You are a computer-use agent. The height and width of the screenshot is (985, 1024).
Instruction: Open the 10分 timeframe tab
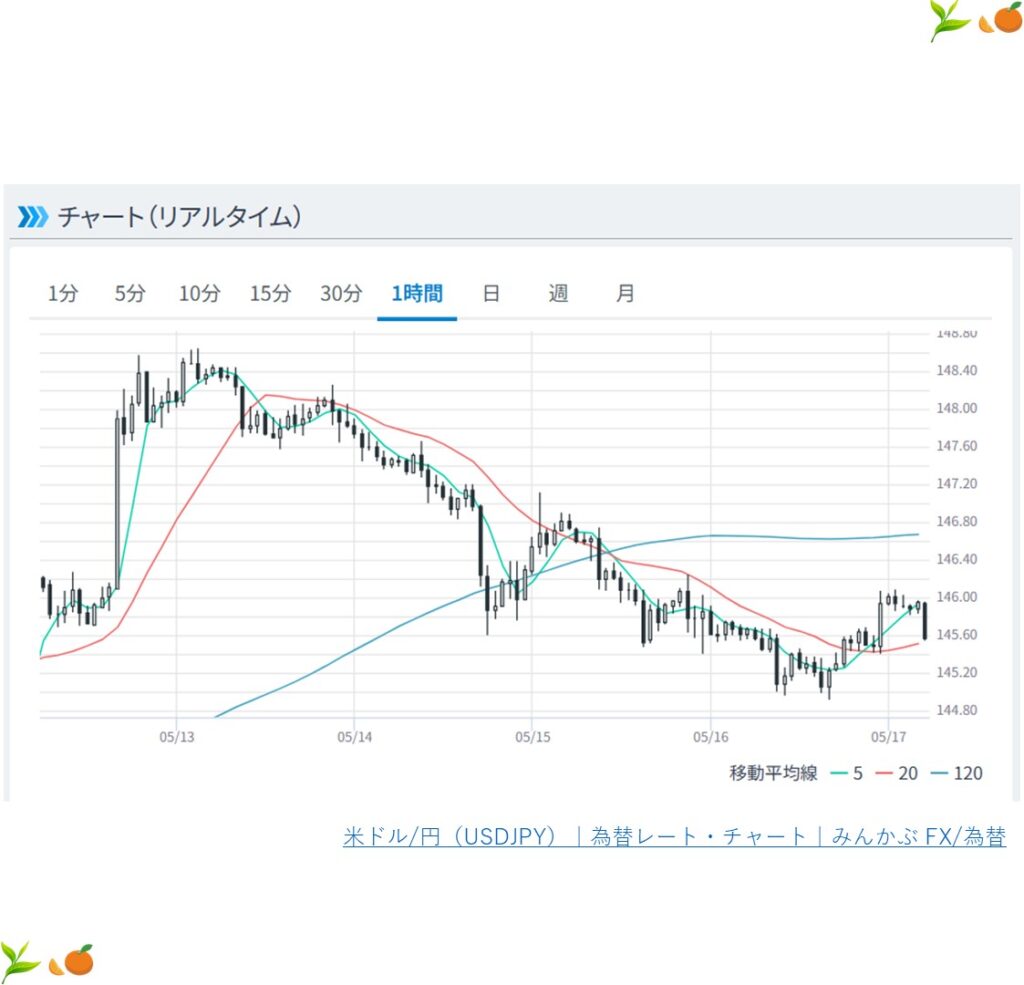(x=199, y=294)
